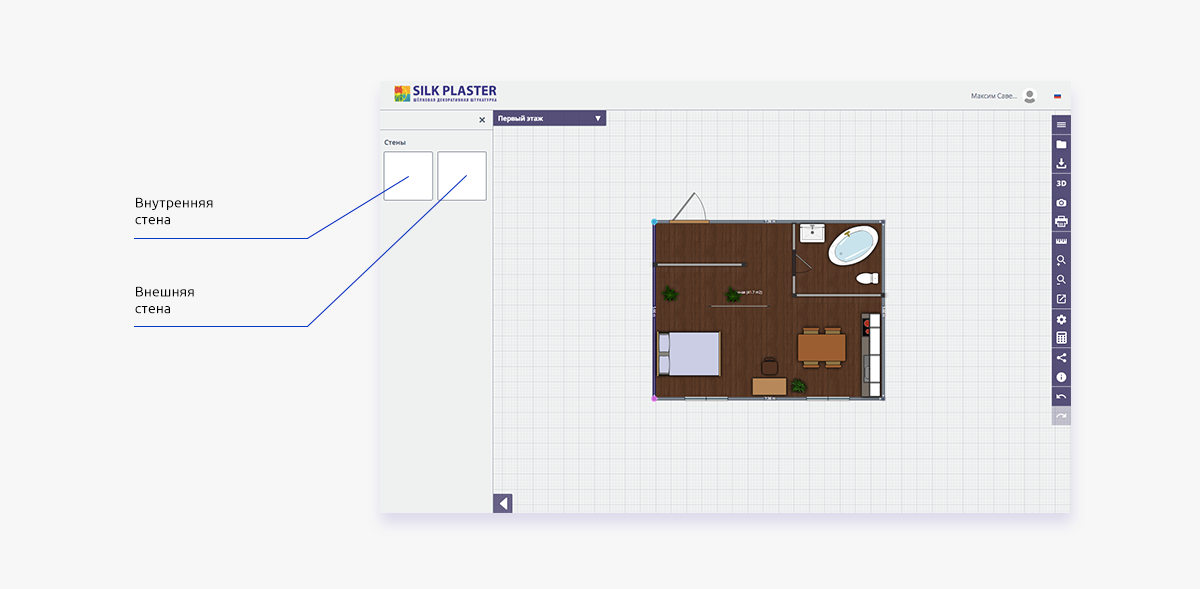Take a snapshot with the camera icon

coord(1061,202)
